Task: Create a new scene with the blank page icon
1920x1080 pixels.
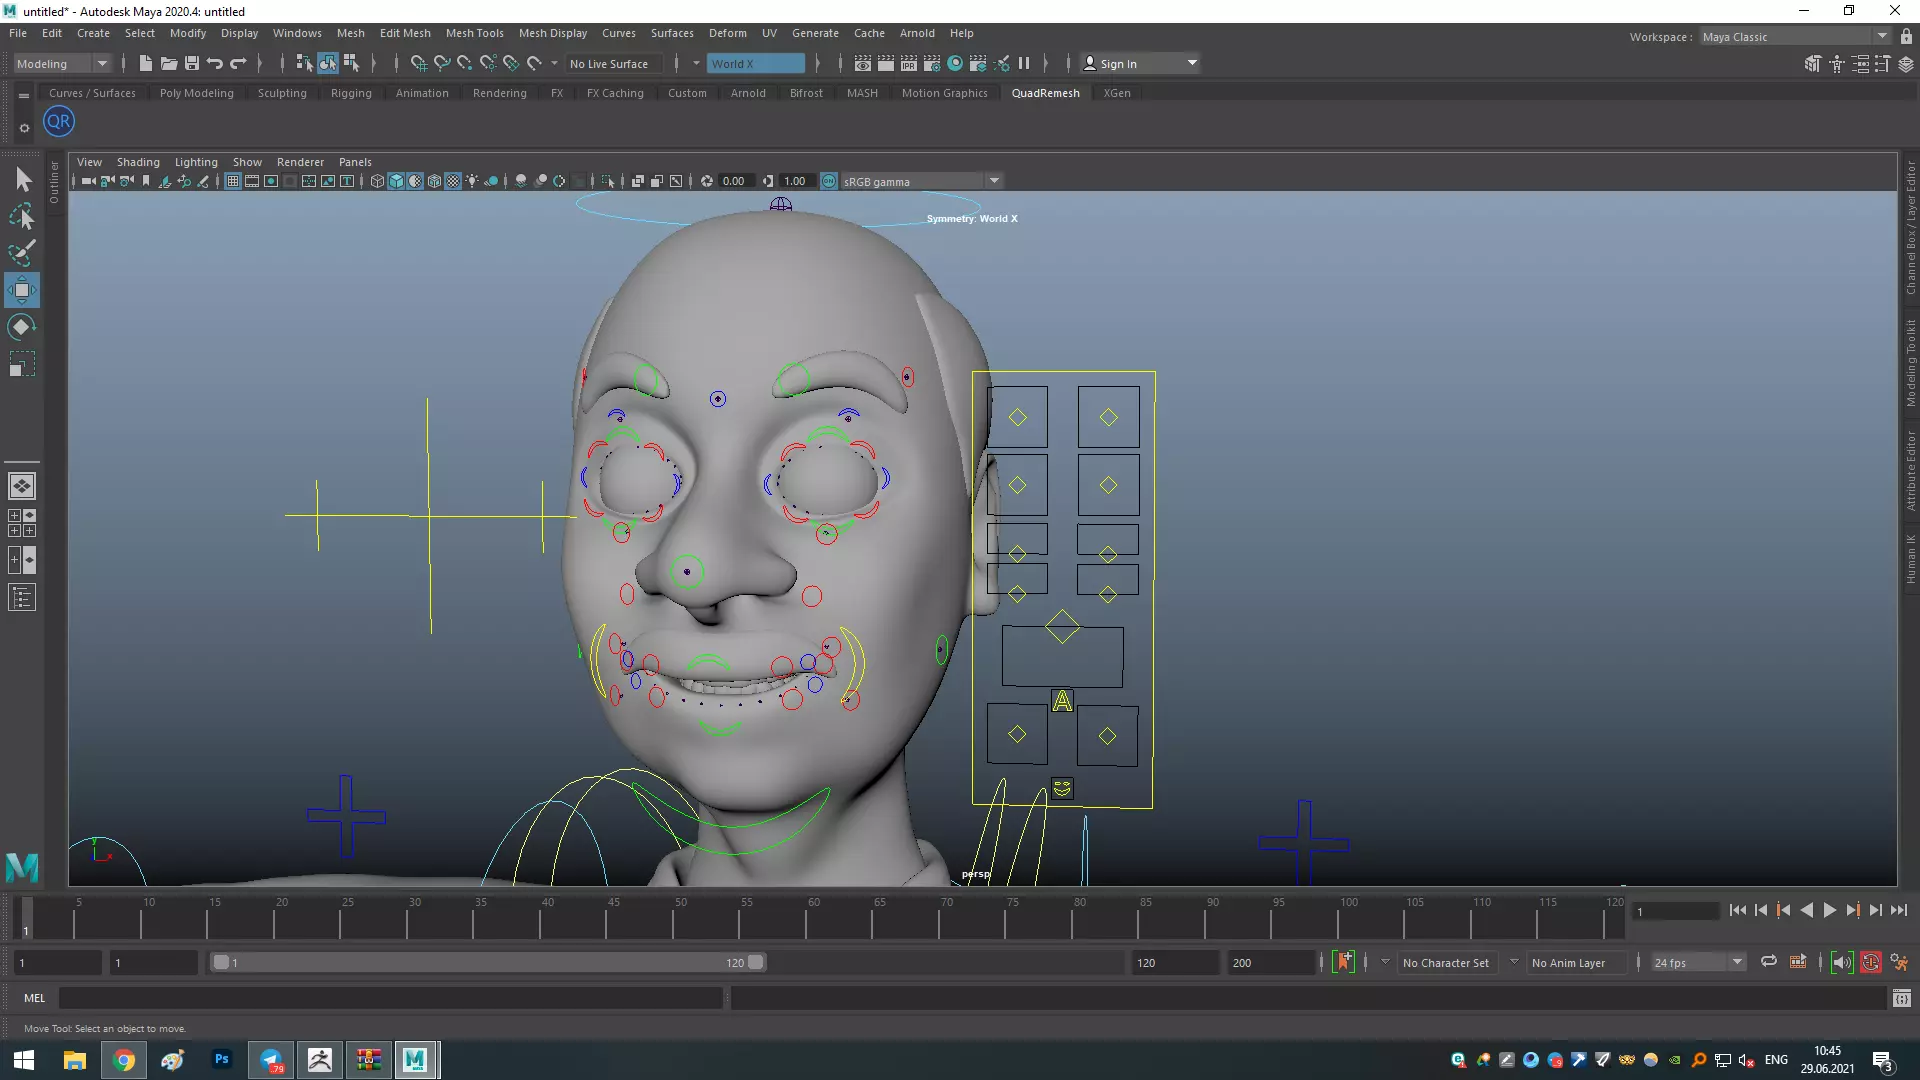Action: click(x=146, y=63)
